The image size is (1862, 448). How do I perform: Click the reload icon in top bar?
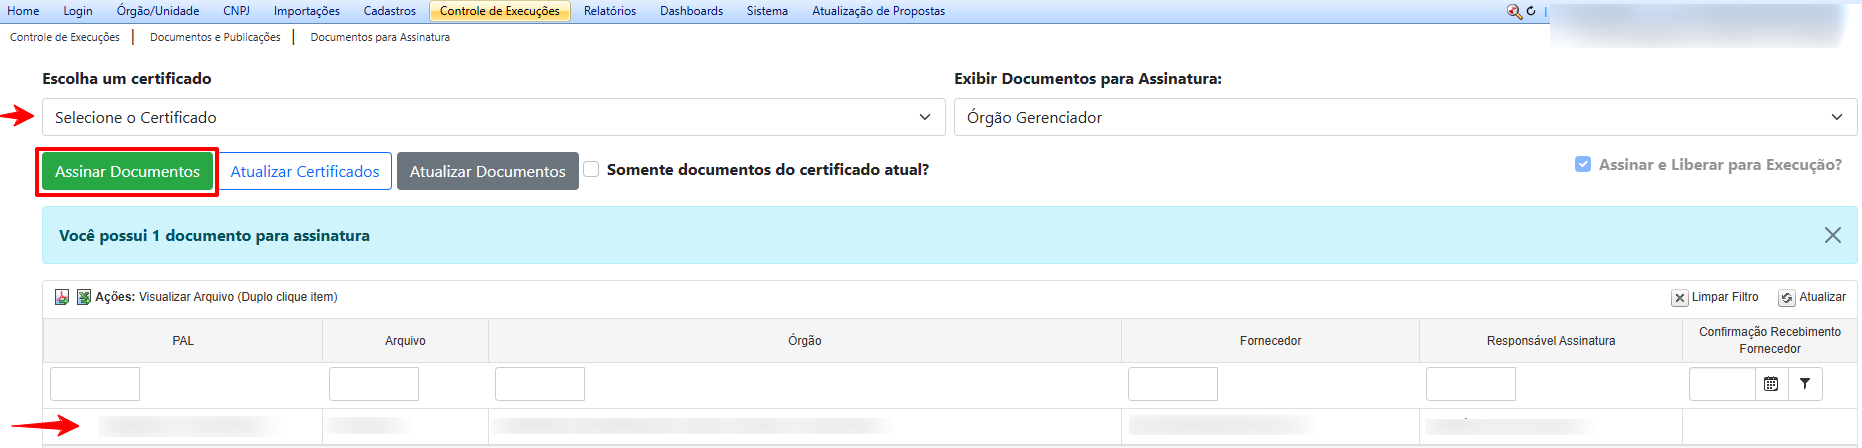[x=1531, y=11]
